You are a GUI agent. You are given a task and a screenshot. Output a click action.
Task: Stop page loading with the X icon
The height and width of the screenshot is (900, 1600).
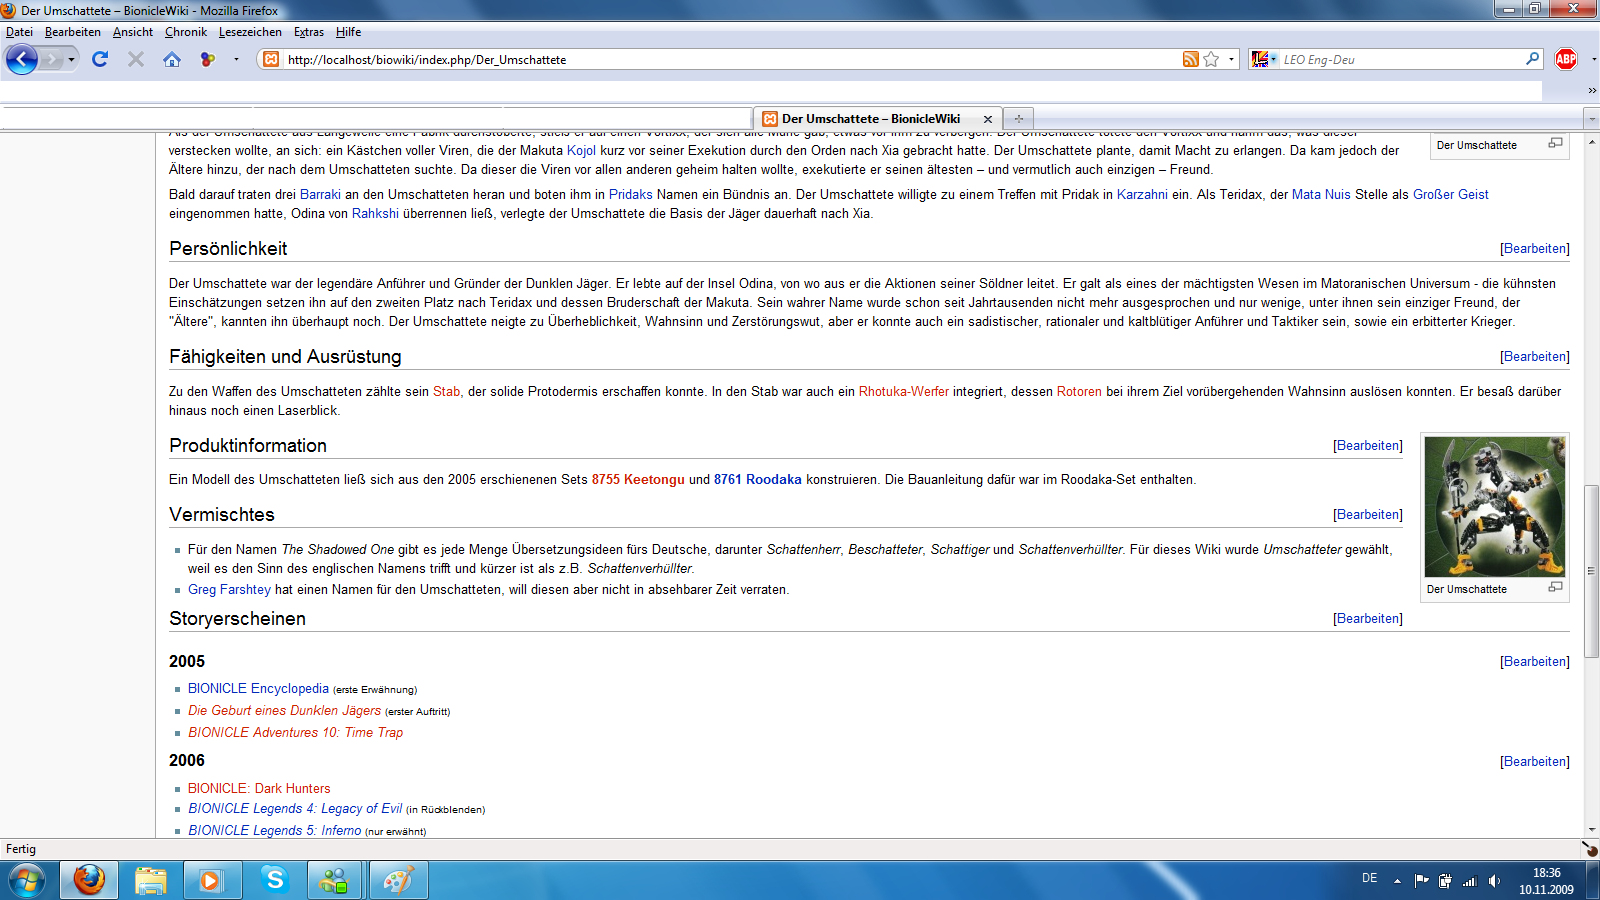point(135,59)
